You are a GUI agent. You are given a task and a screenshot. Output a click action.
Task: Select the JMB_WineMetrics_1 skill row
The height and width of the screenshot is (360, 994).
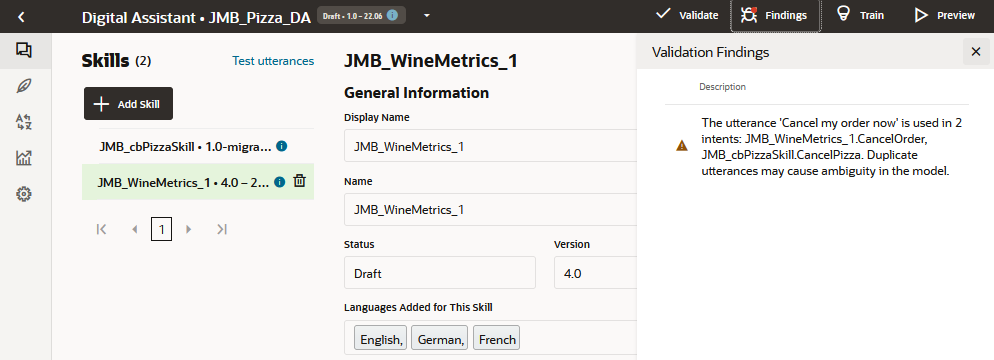[198, 183]
